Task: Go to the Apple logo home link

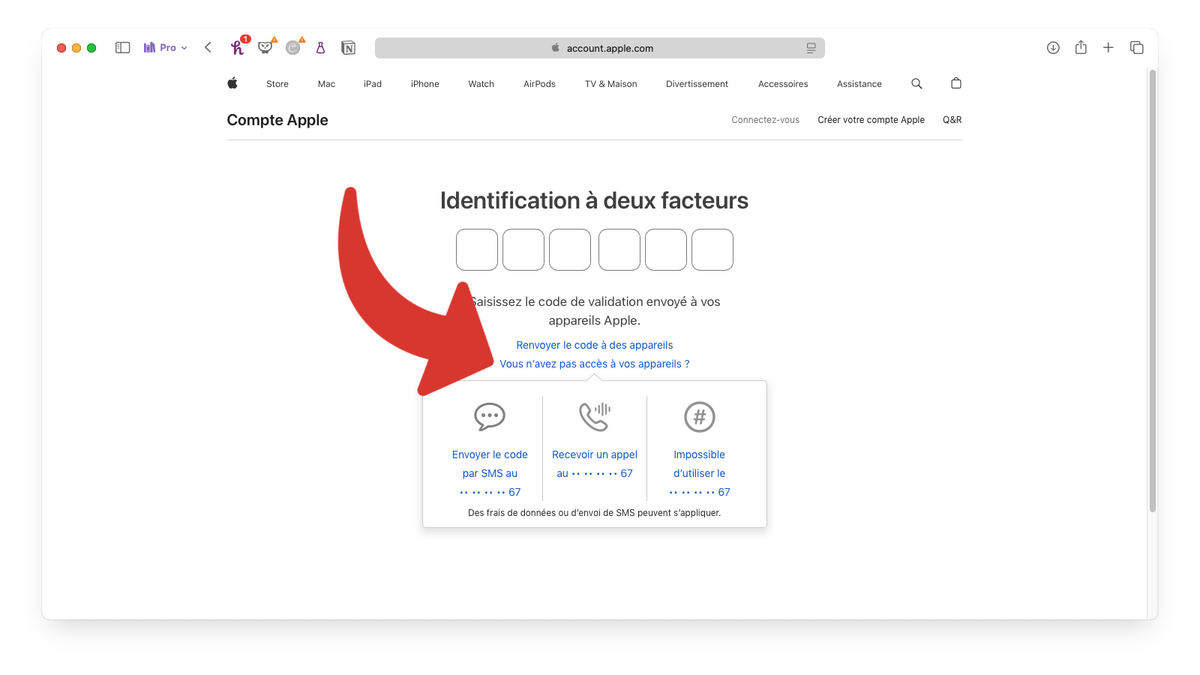Action: coord(232,84)
